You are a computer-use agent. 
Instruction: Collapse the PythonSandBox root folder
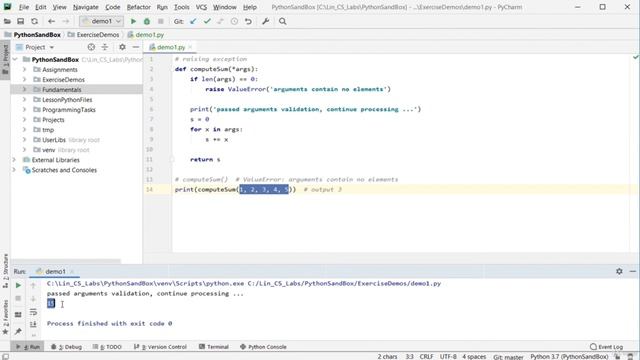[x=15, y=60]
